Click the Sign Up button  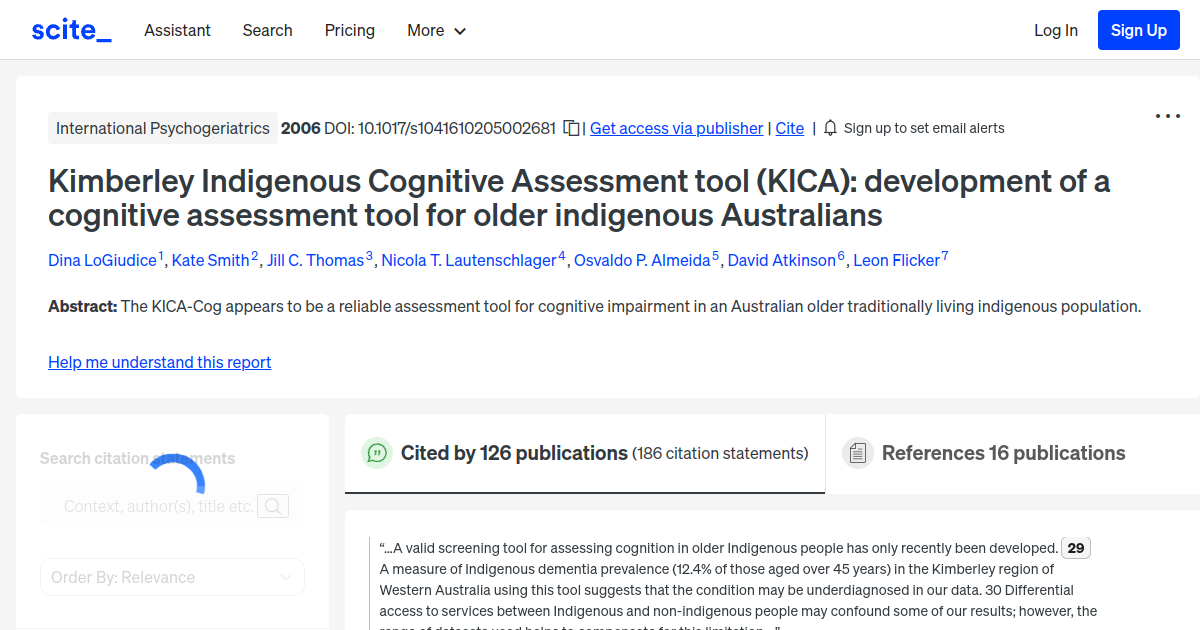click(1138, 29)
